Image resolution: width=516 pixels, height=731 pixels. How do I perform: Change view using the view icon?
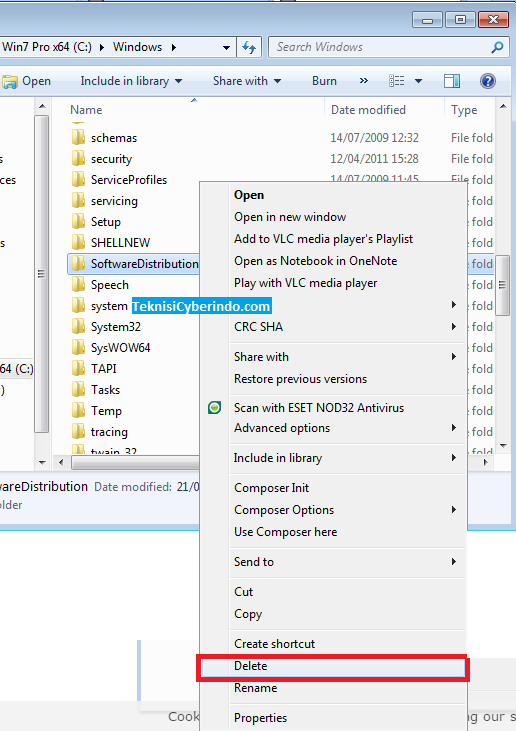397,81
